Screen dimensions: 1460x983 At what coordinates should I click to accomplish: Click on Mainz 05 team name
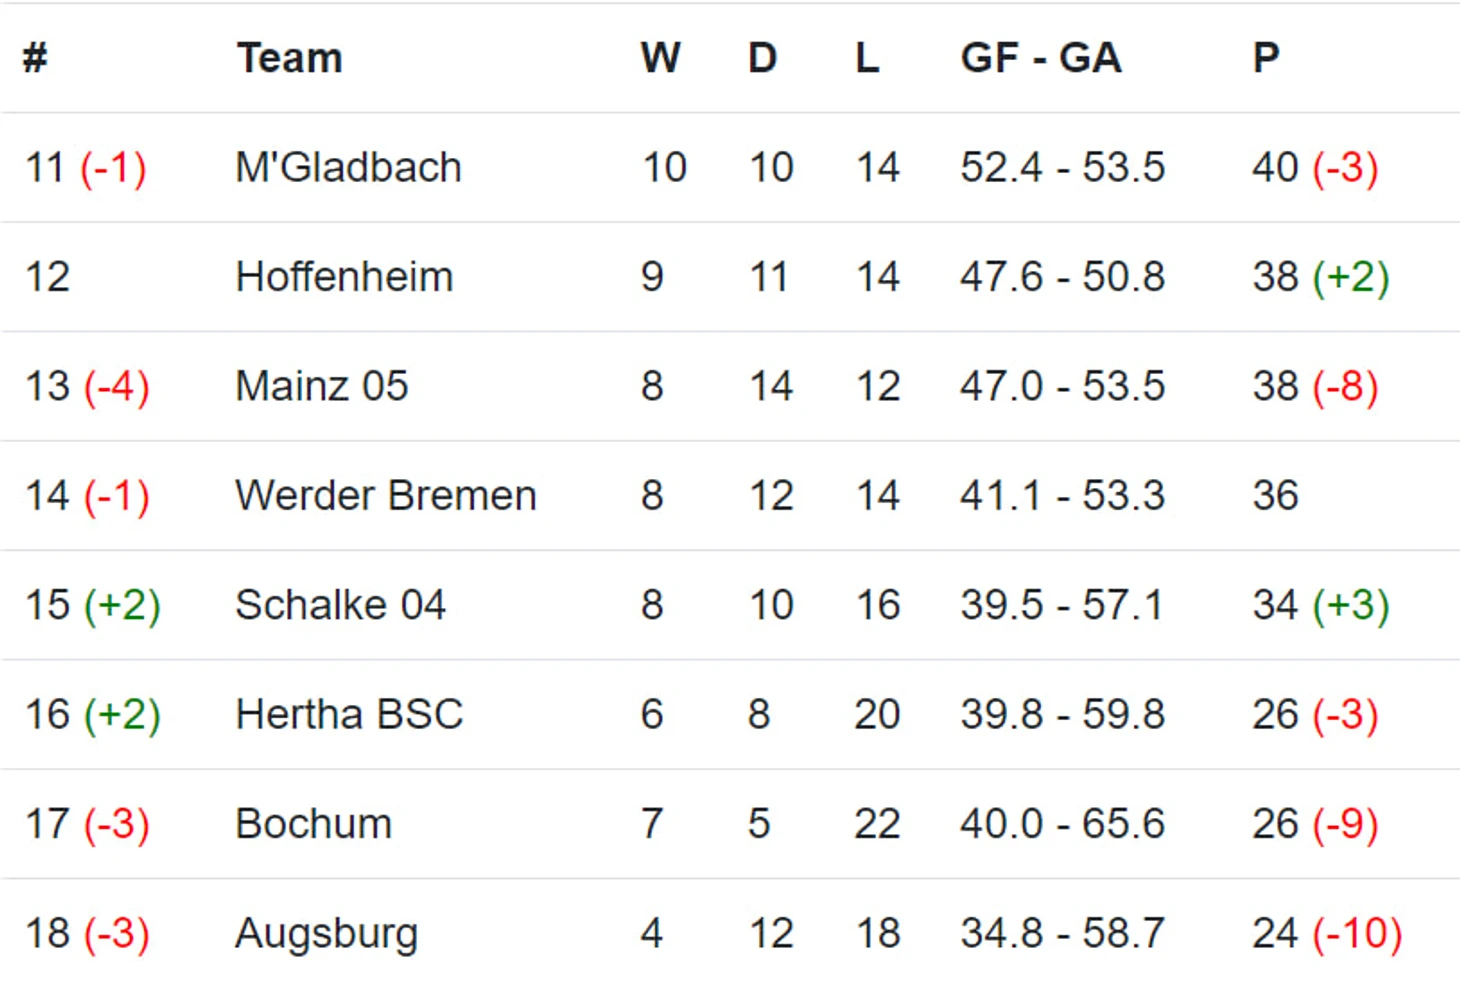321,386
